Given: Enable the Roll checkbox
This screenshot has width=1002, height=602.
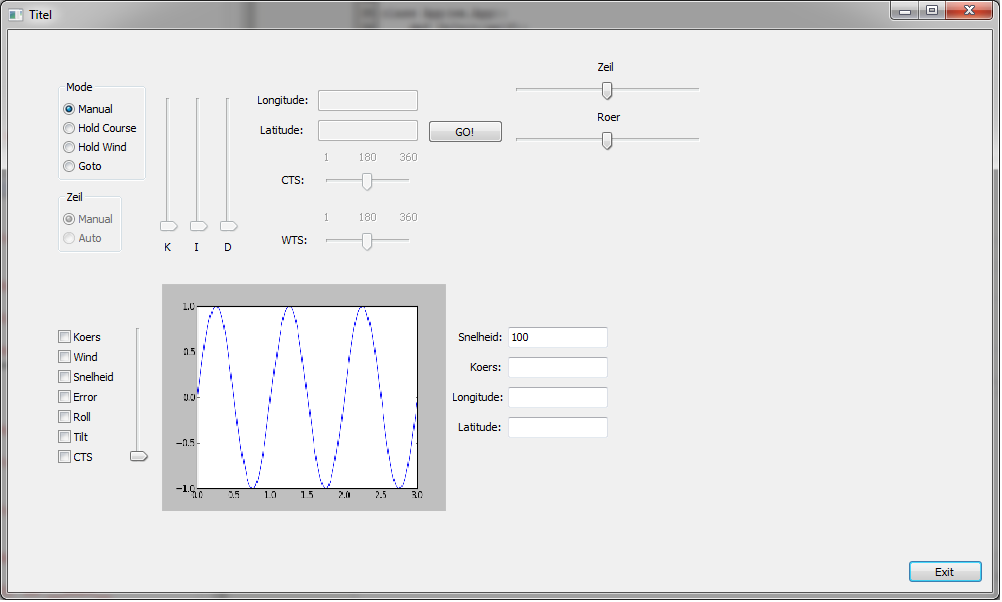Looking at the screenshot, I should tap(65, 417).
